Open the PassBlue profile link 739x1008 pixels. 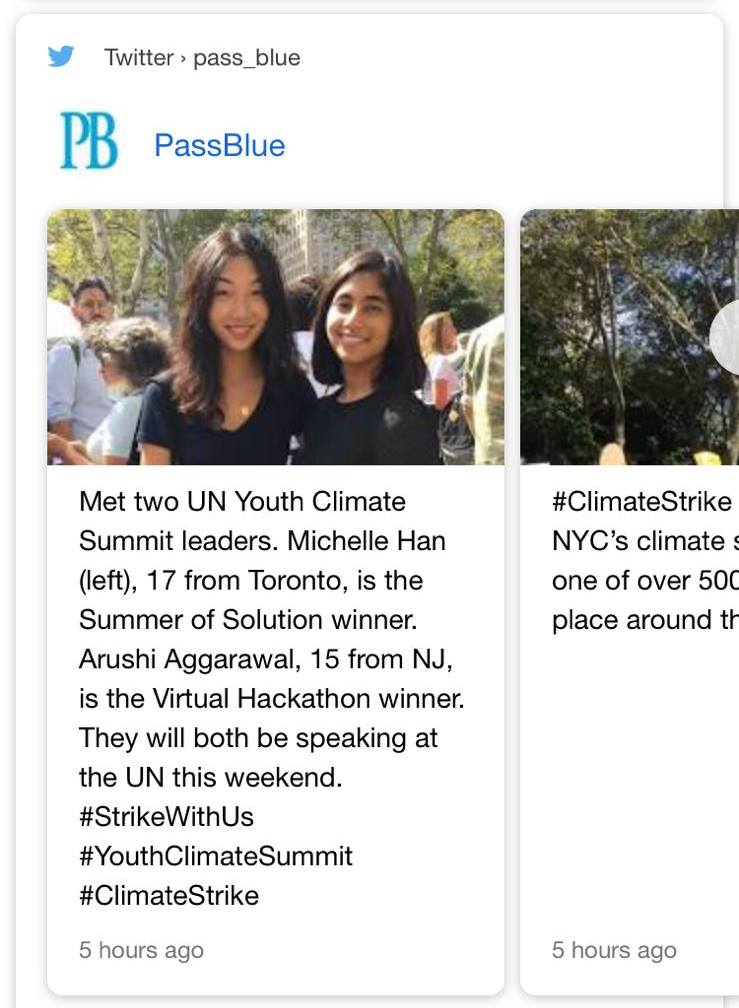click(x=219, y=145)
